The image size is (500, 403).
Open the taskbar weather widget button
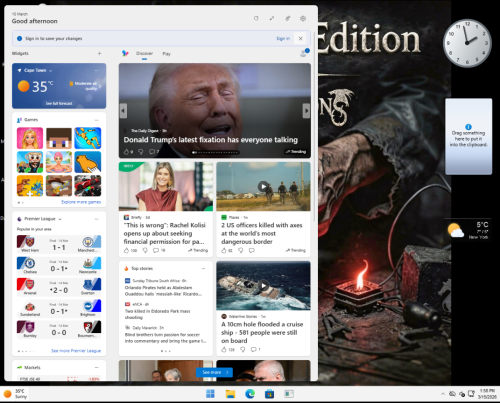click(15, 394)
